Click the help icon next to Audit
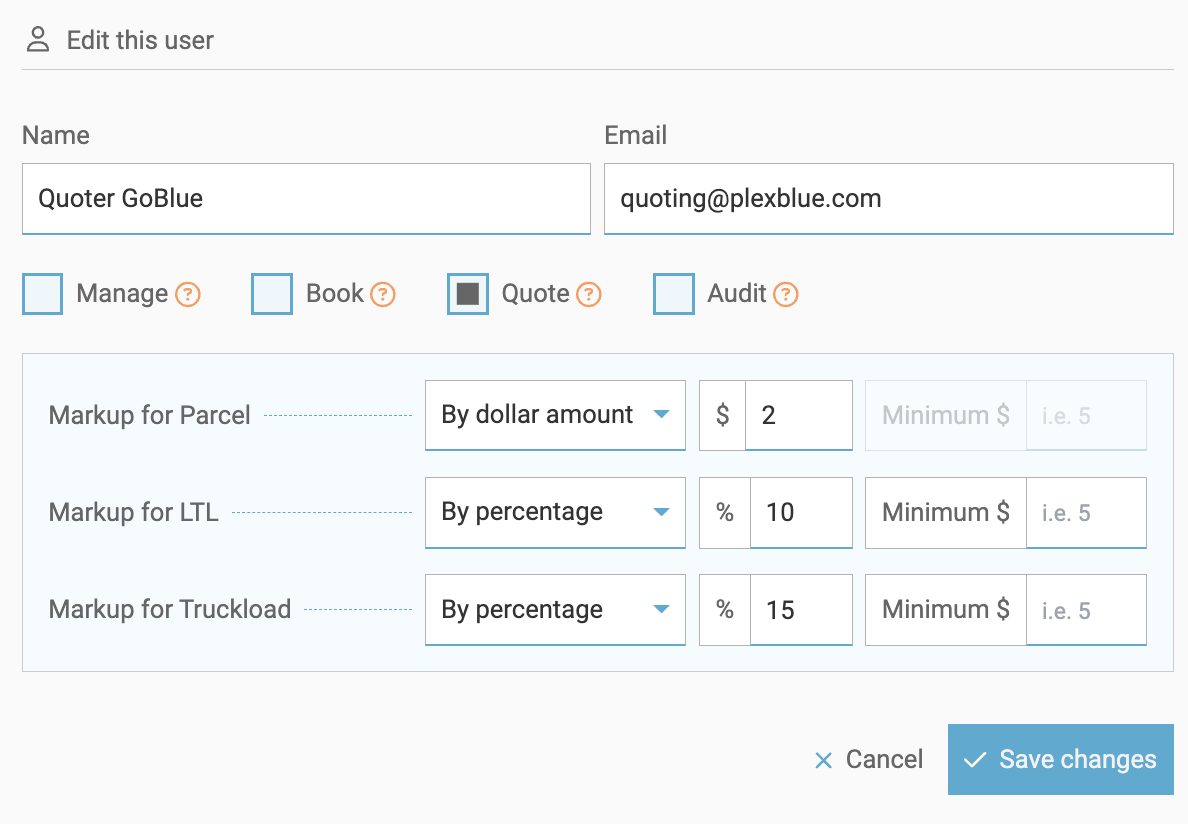Viewport: 1188px width, 824px height. tap(786, 294)
